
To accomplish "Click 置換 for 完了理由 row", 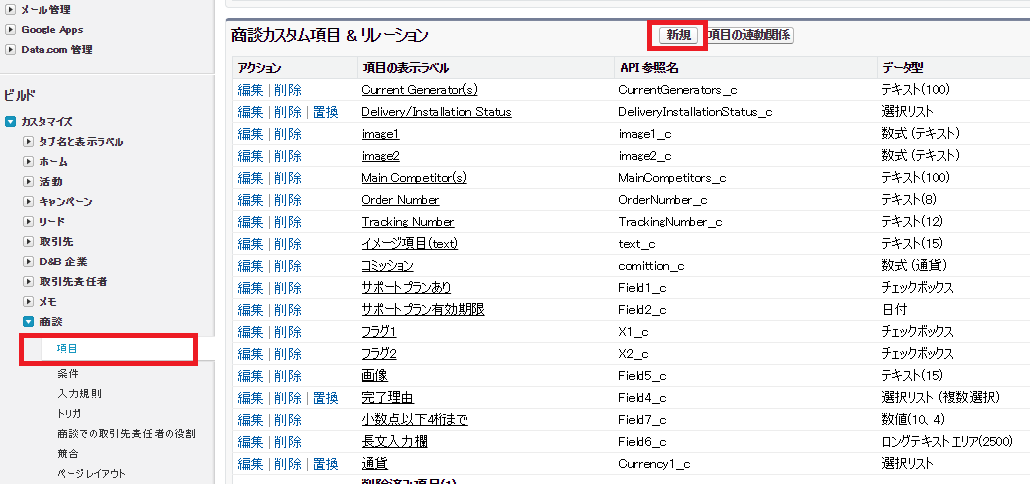I will (325, 398).
